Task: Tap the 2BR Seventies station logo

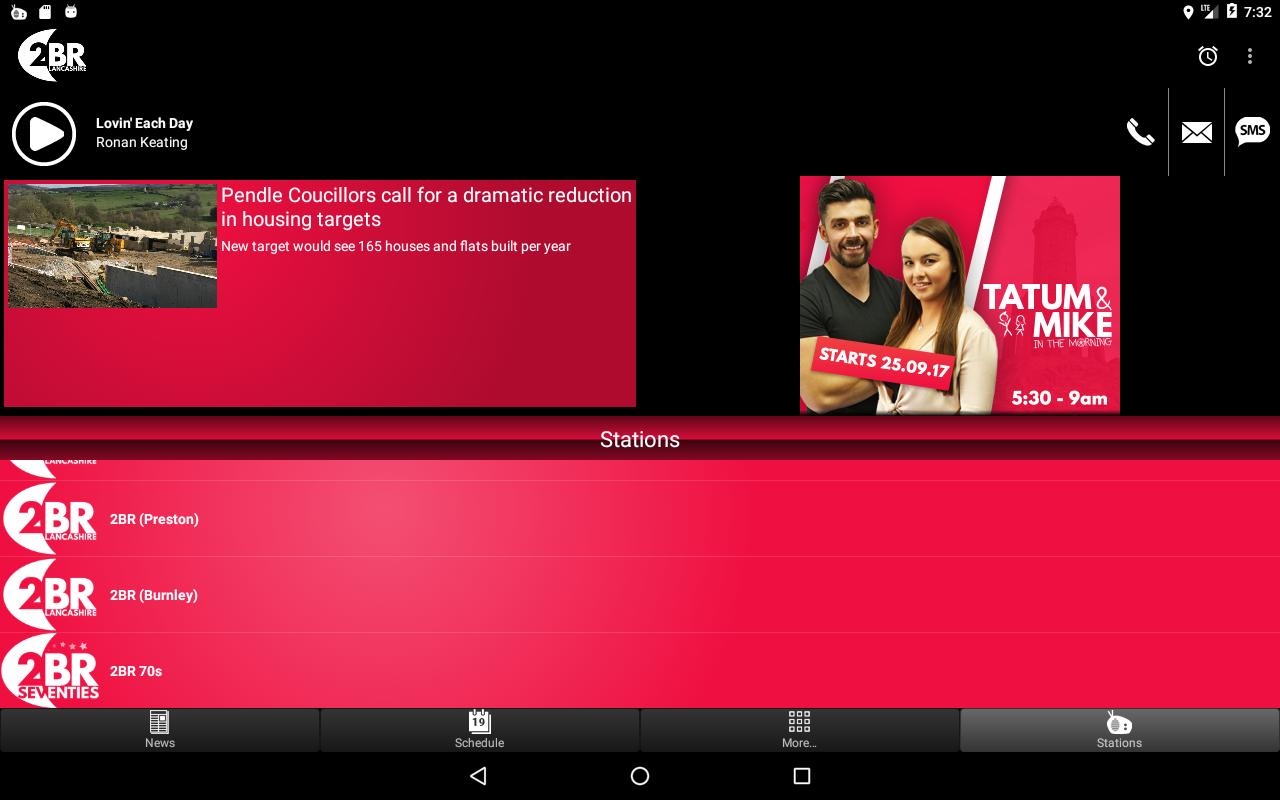Action: point(50,671)
